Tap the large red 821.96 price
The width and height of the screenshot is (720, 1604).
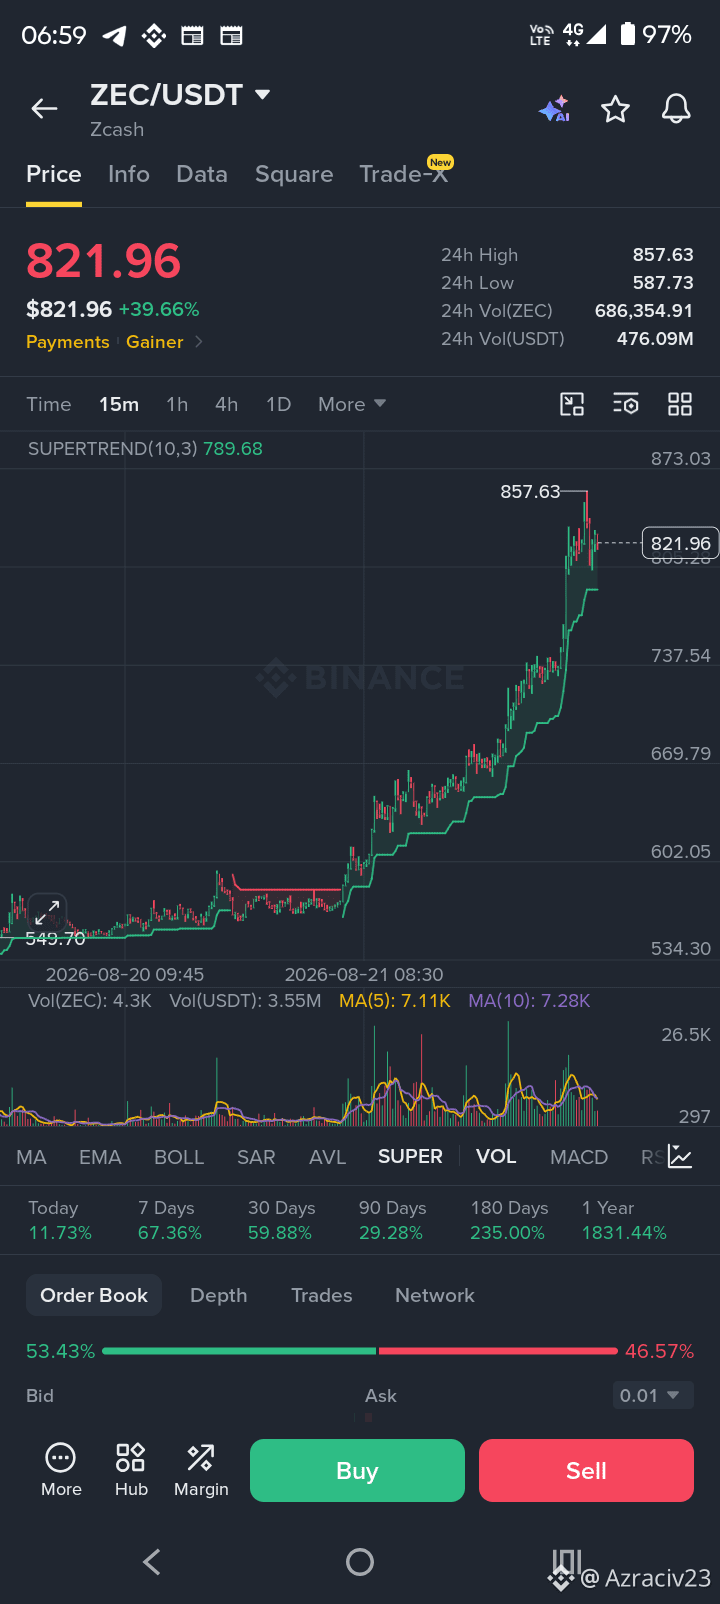[104, 261]
